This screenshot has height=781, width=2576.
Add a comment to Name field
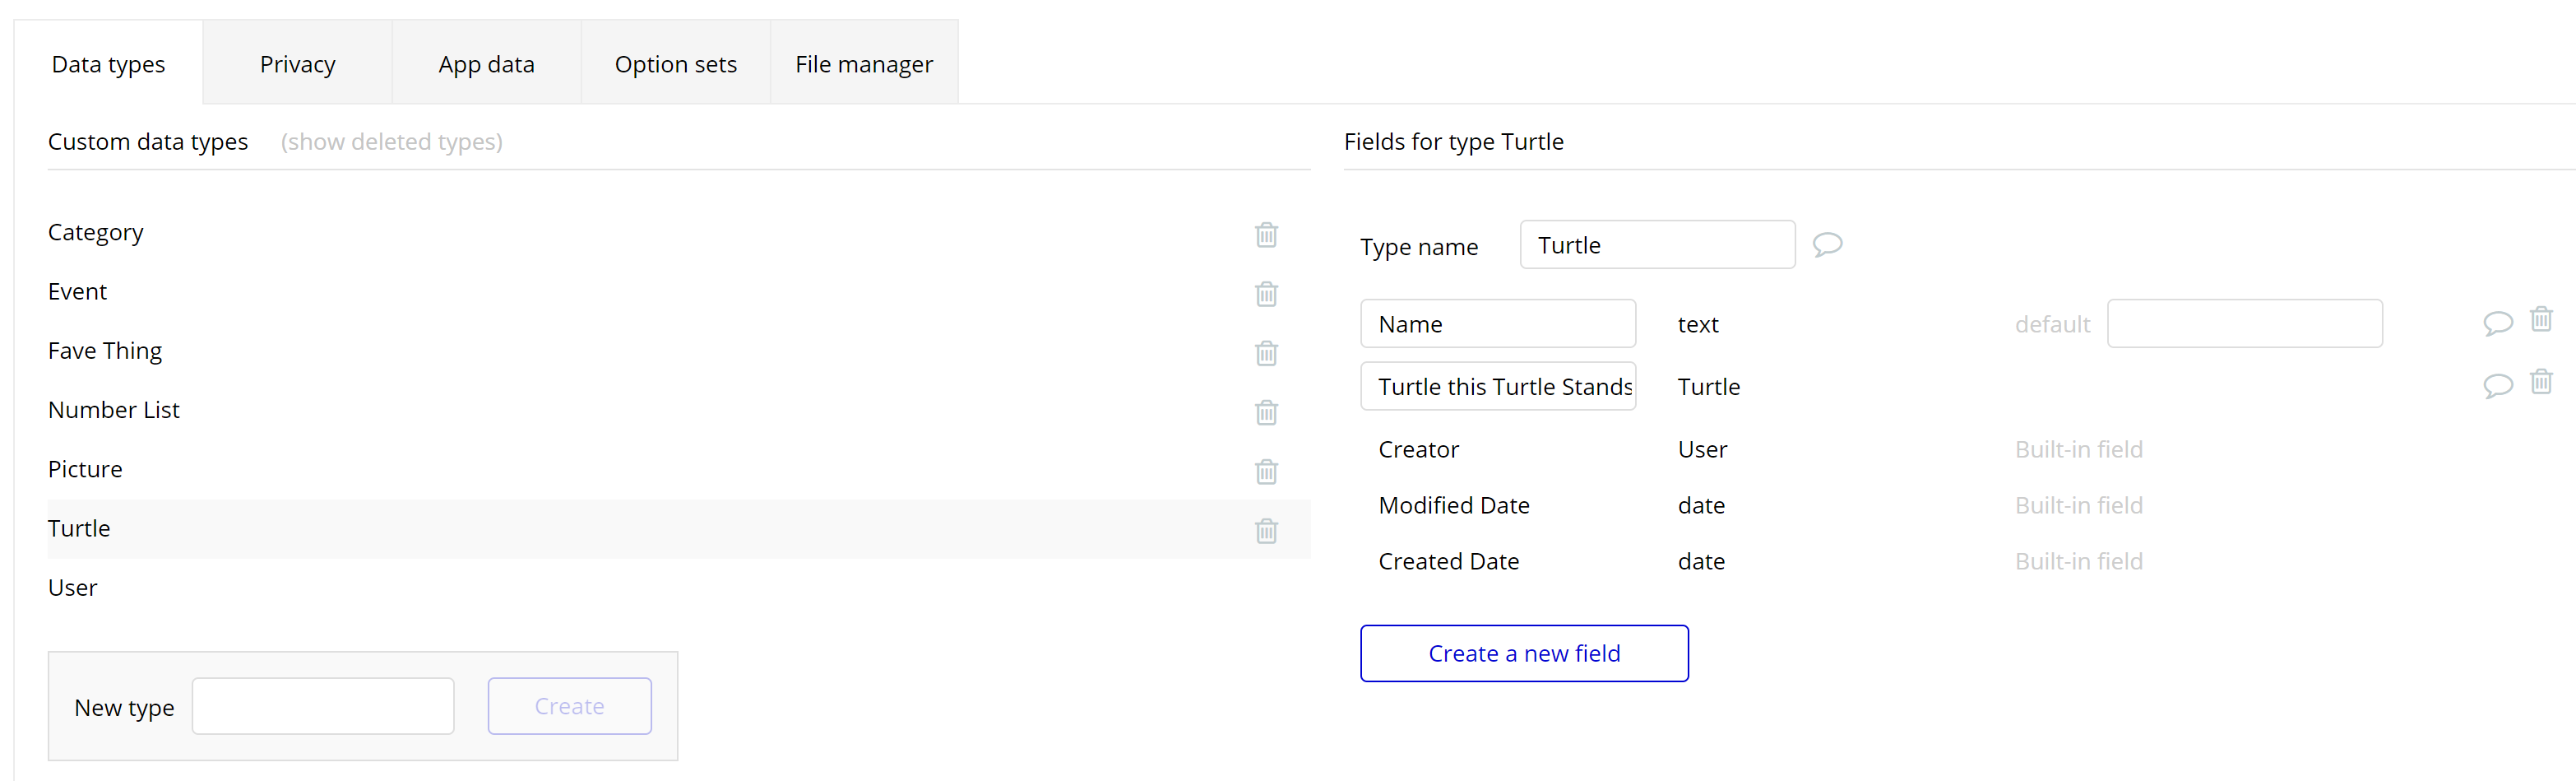pos(2497,322)
